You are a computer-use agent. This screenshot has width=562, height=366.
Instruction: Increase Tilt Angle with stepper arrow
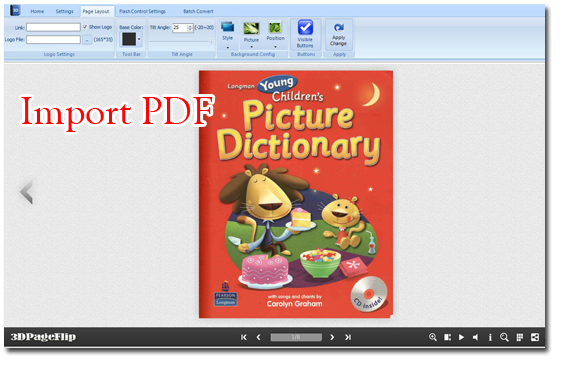coord(190,26)
